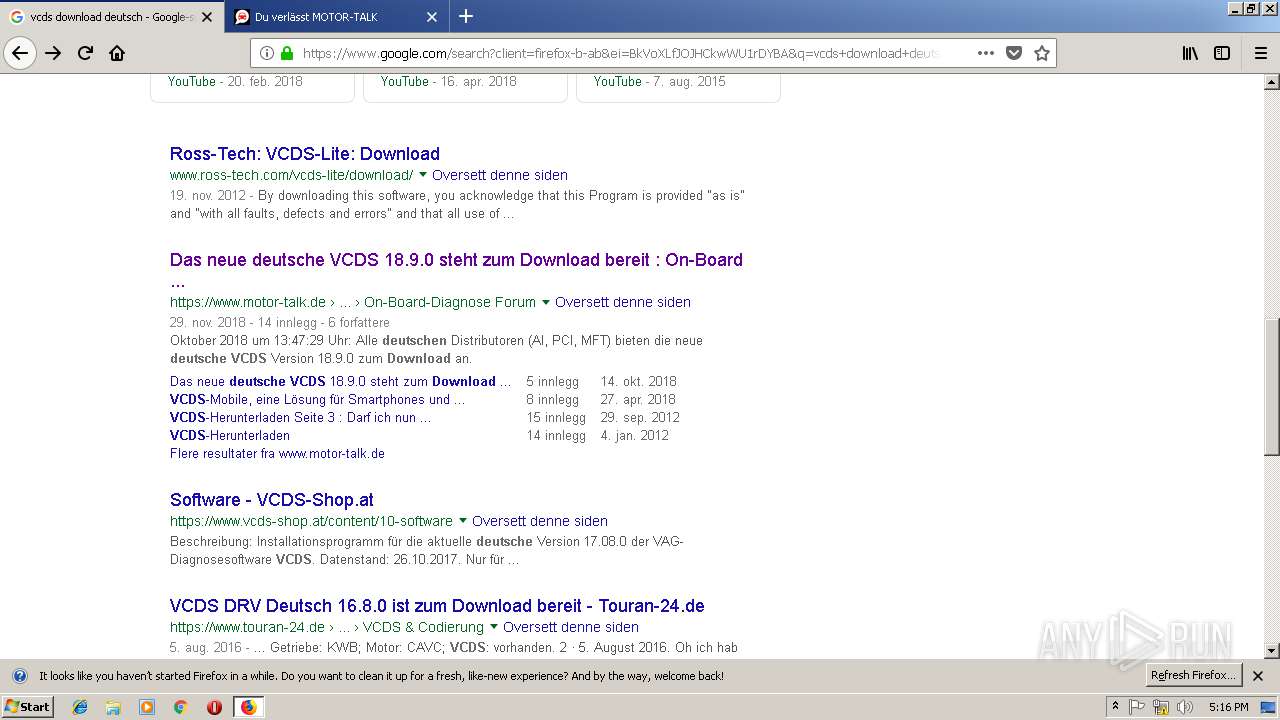
Task: Click the page vertical scrollbar thumb
Action: coord(1272,386)
